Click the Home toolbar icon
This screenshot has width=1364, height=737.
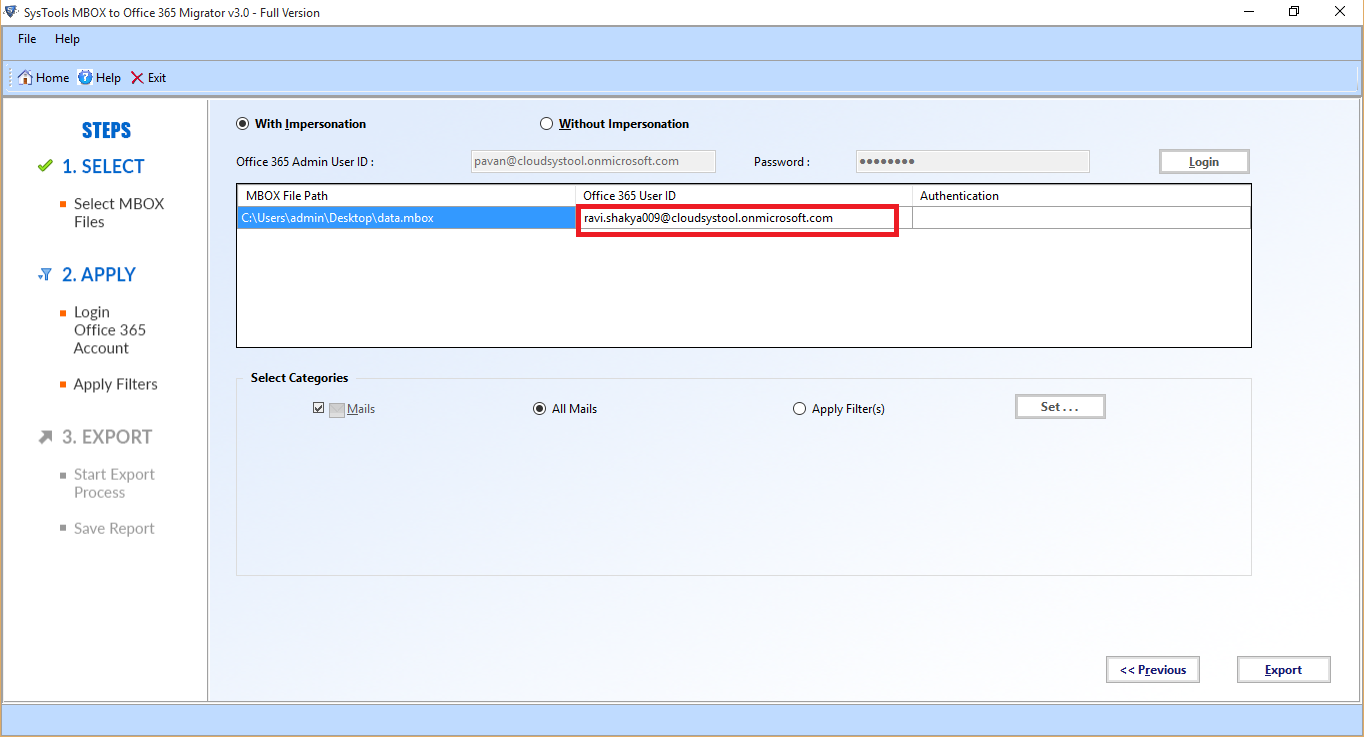tap(26, 78)
